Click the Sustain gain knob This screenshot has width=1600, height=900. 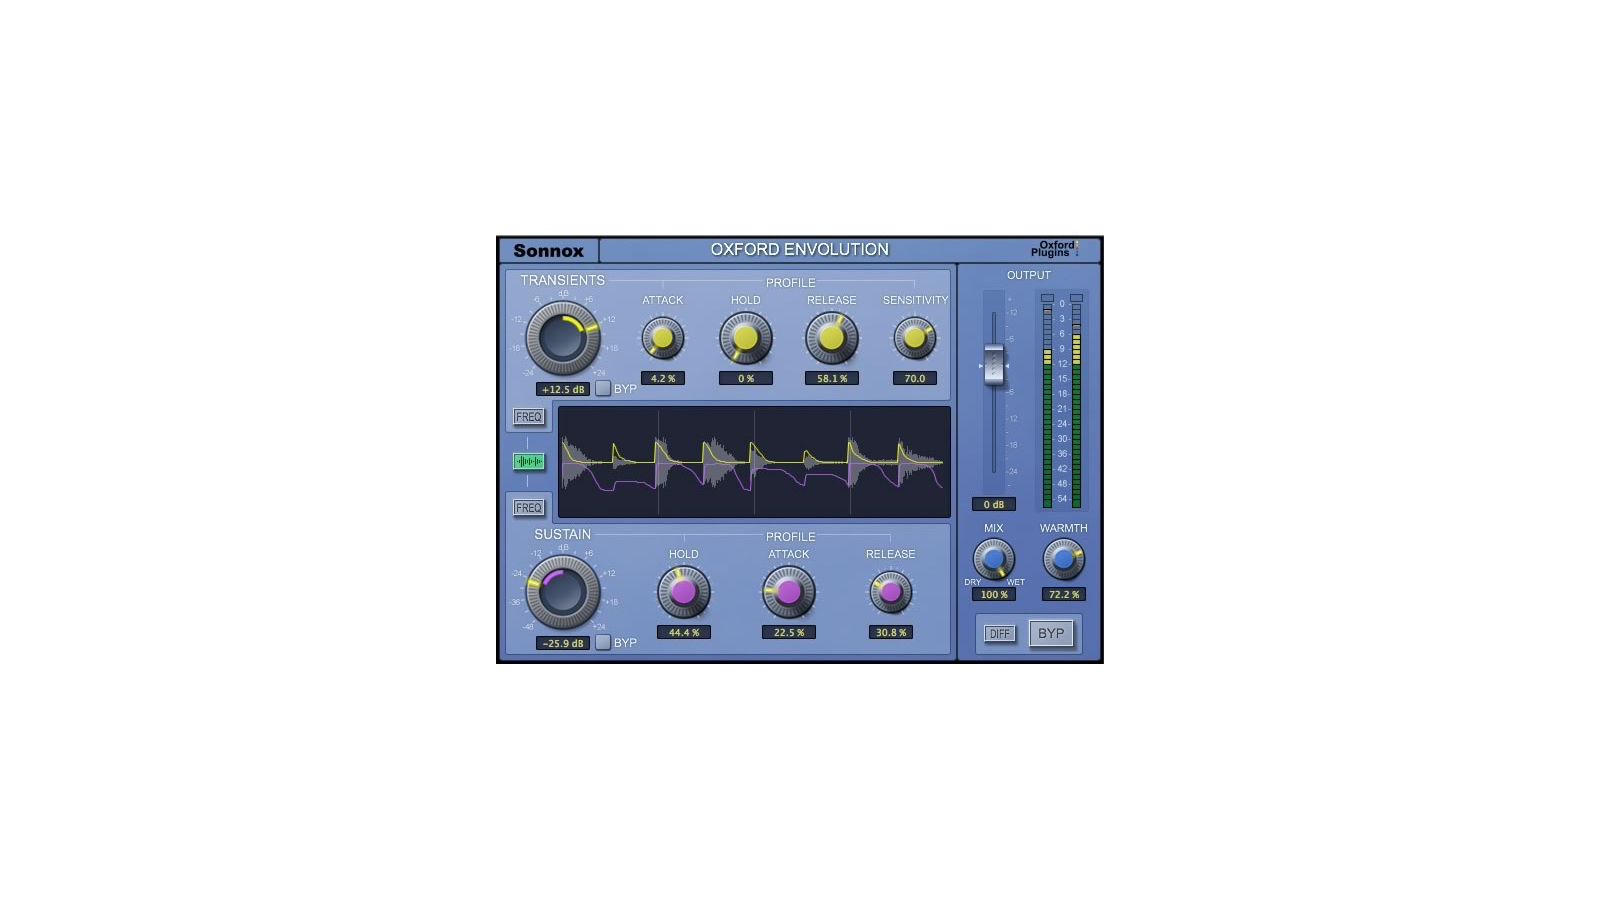point(563,592)
